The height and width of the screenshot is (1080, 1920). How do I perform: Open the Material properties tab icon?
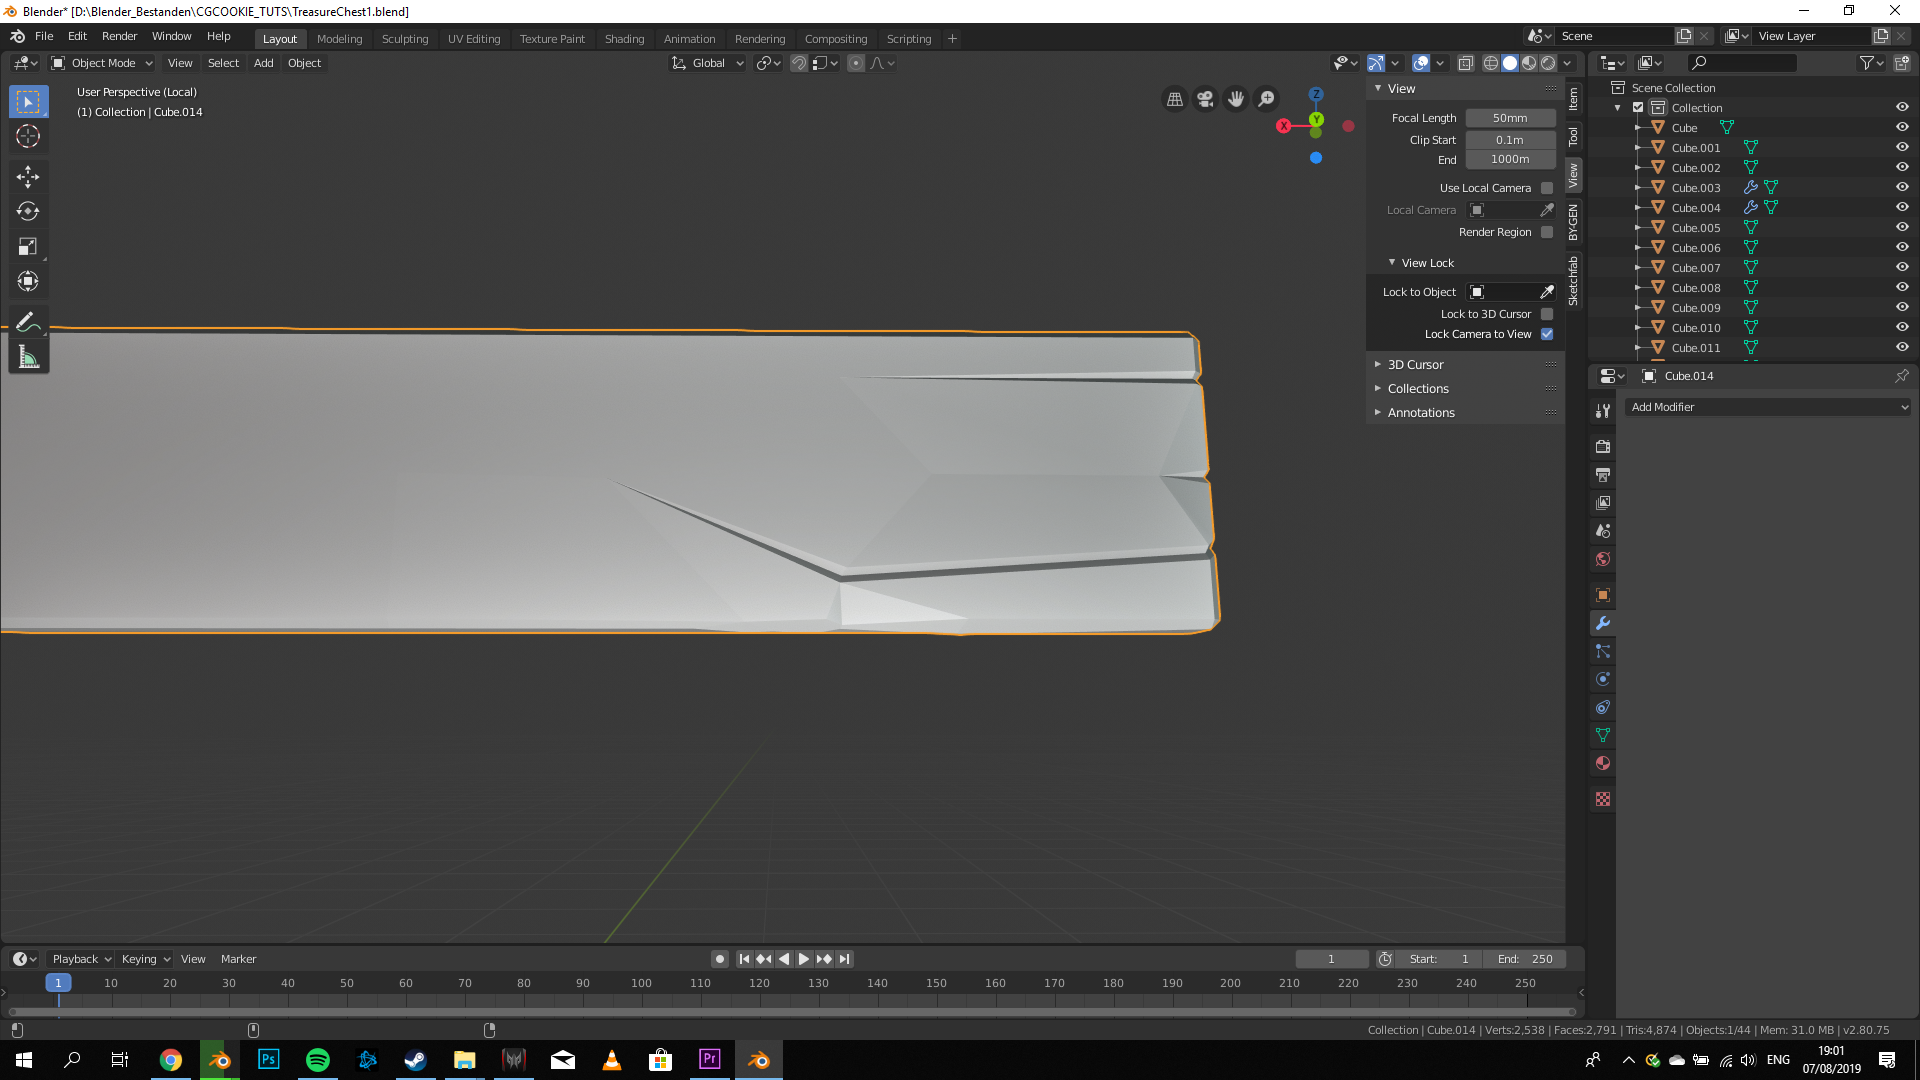1603,763
